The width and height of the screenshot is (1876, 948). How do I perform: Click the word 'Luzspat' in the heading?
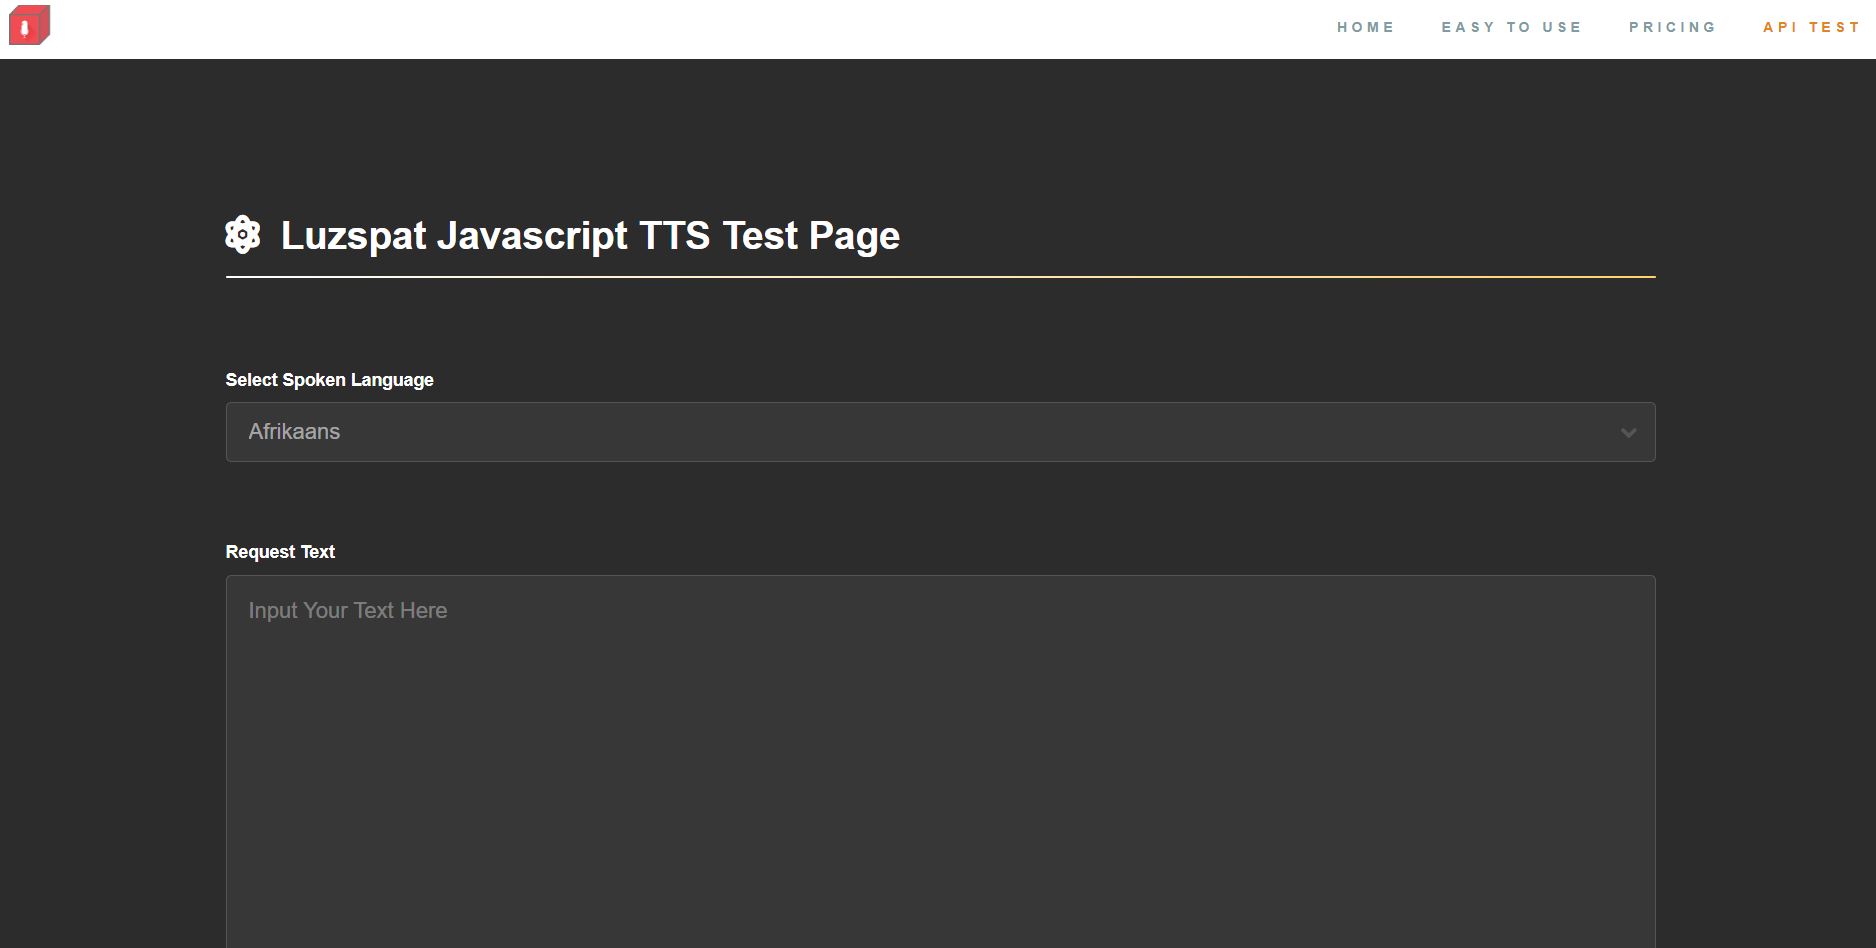(353, 236)
